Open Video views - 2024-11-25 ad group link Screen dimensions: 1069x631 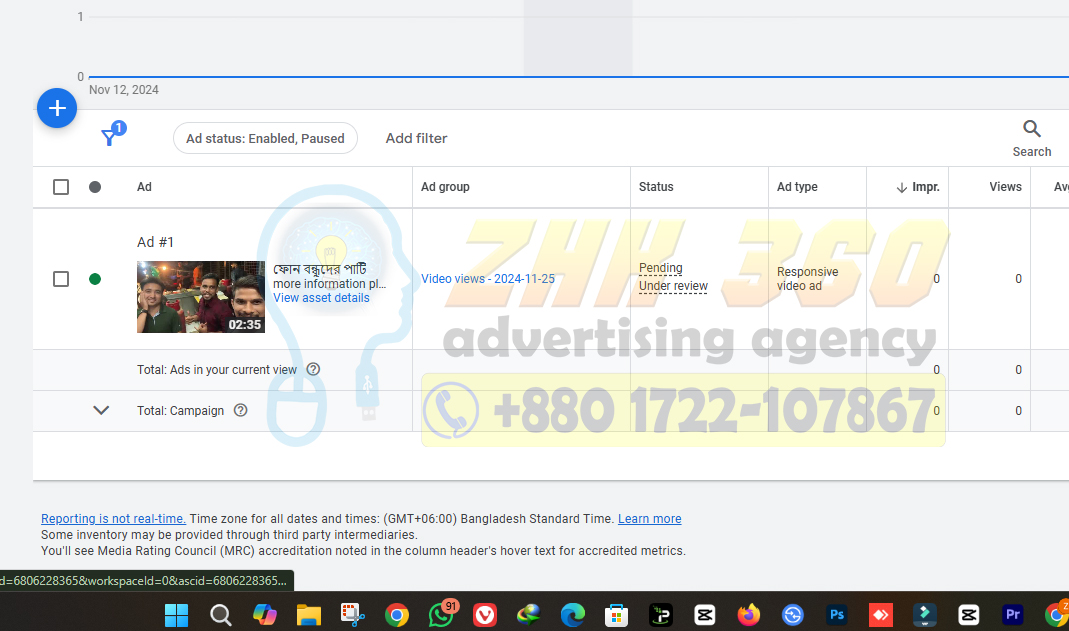coord(488,279)
